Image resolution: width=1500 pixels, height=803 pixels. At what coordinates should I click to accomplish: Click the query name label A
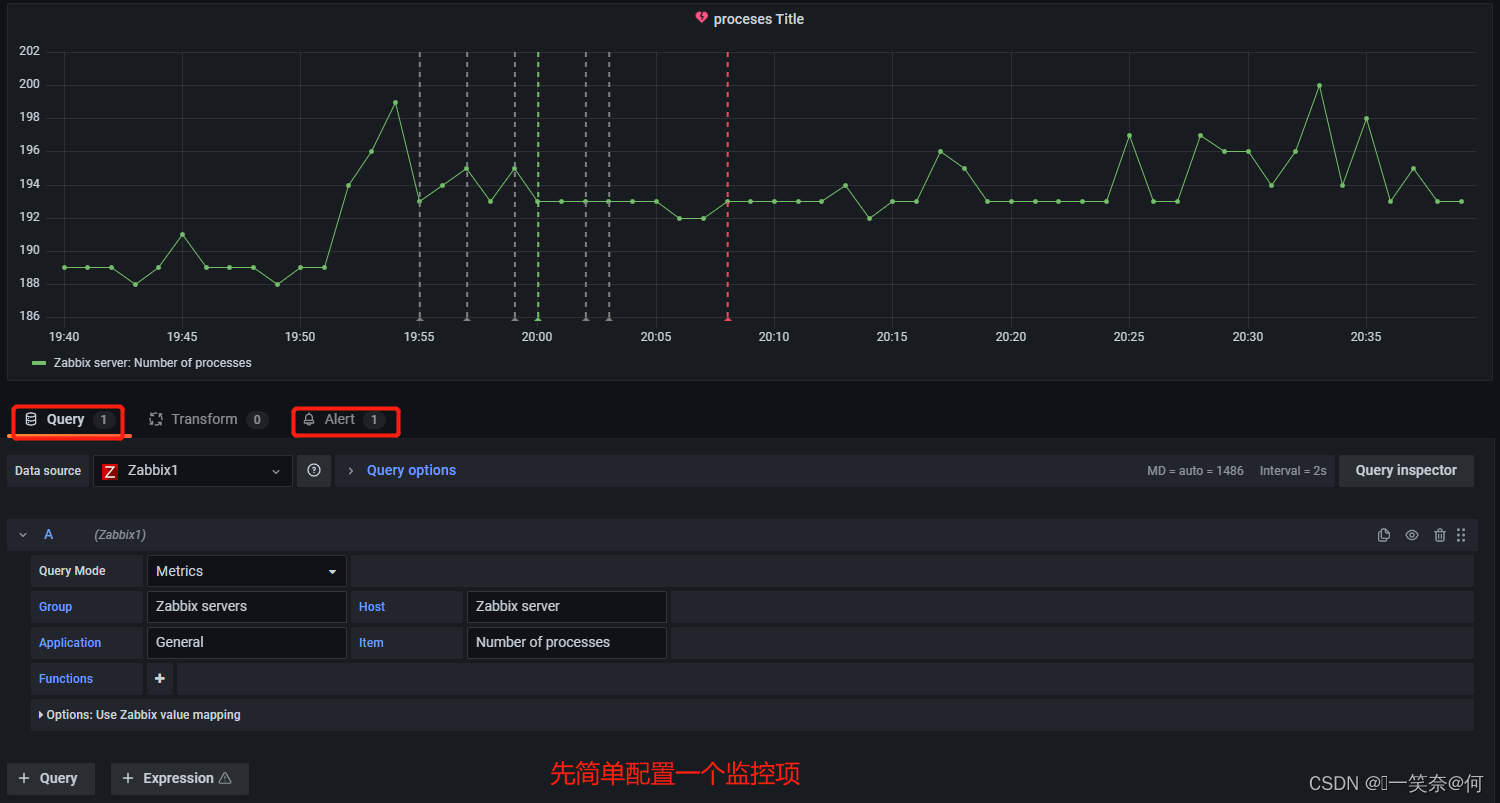tap(48, 535)
